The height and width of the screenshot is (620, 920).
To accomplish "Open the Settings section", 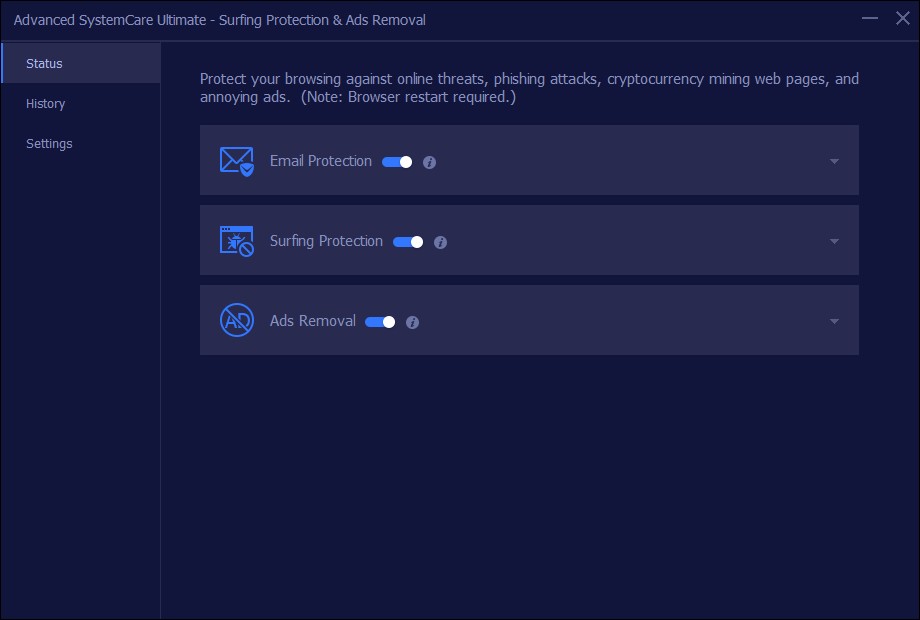I will pyautogui.click(x=49, y=143).
